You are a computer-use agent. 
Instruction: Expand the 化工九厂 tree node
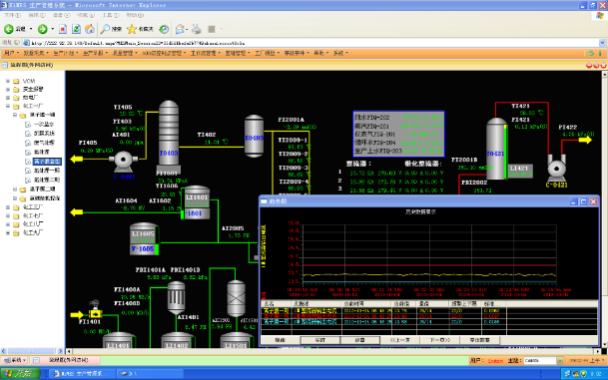[x=7, y=233]
